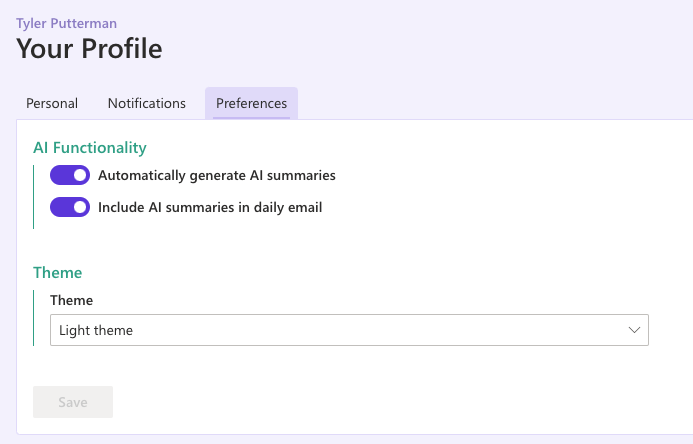Click the 'Light theme' text in combo box
The height and width of the screenshot is (444, 693).
96,330
